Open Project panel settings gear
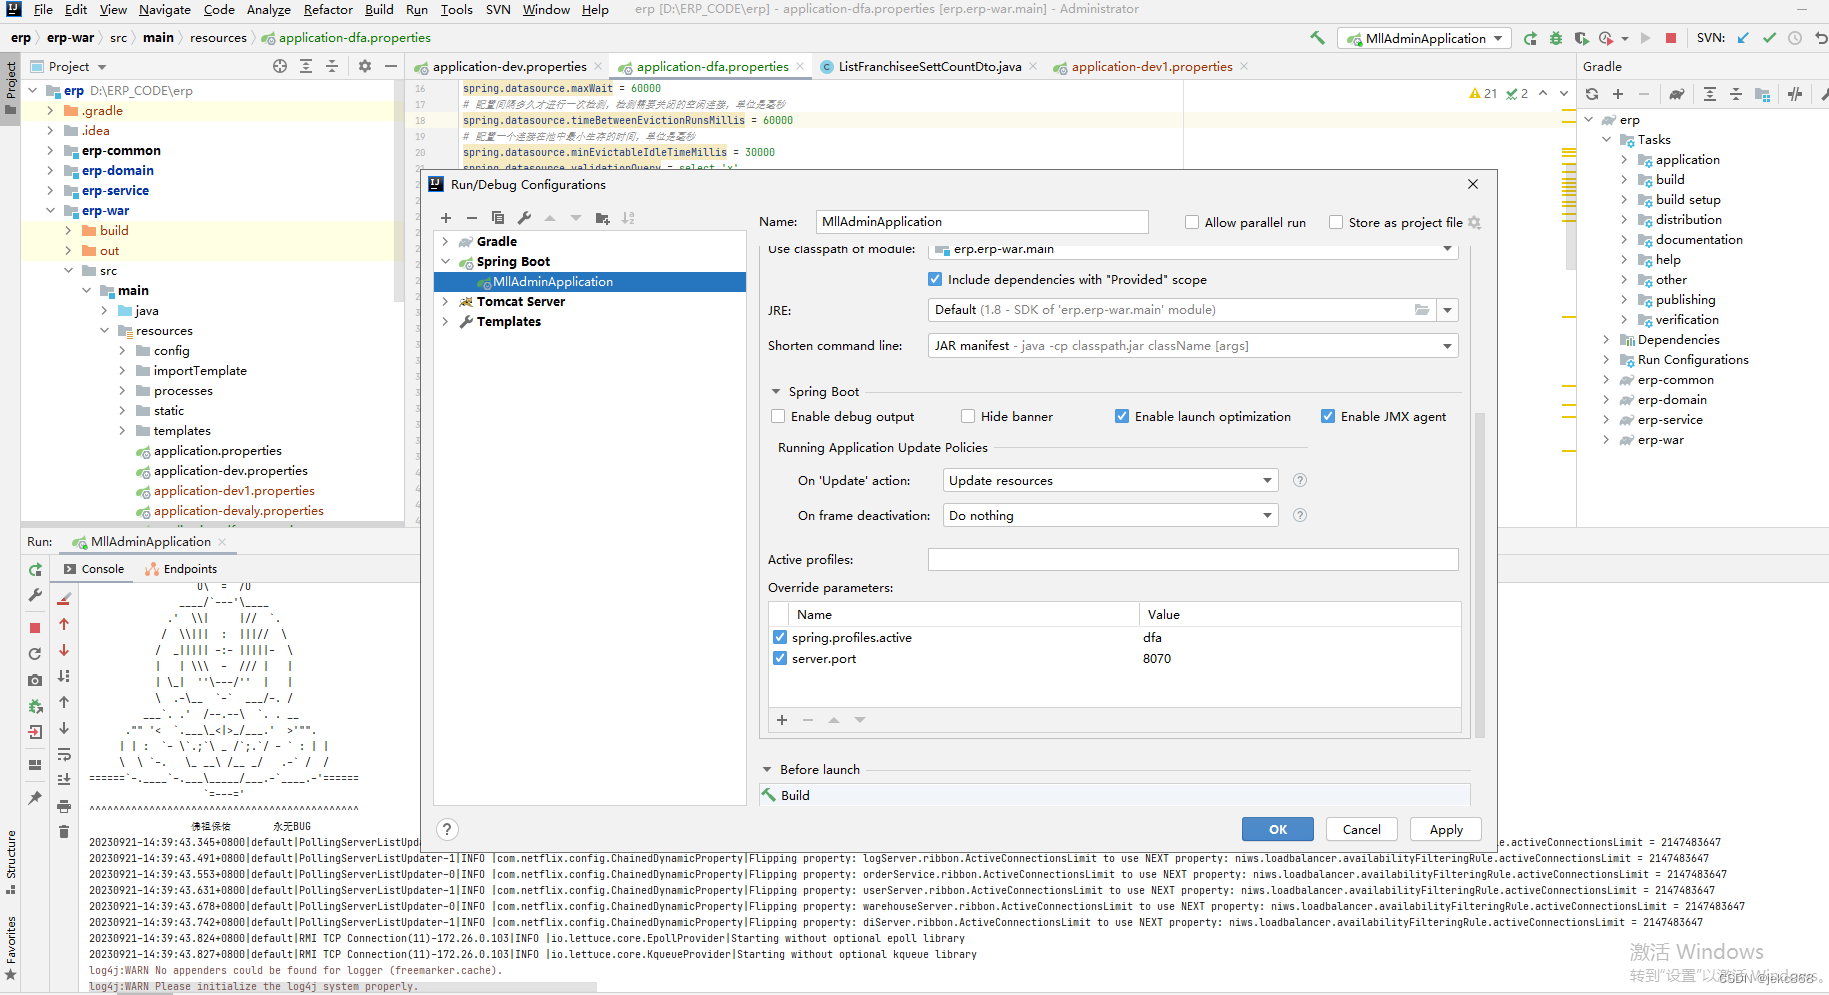This screenshot has width=1829, height=995. coord(365,66)
